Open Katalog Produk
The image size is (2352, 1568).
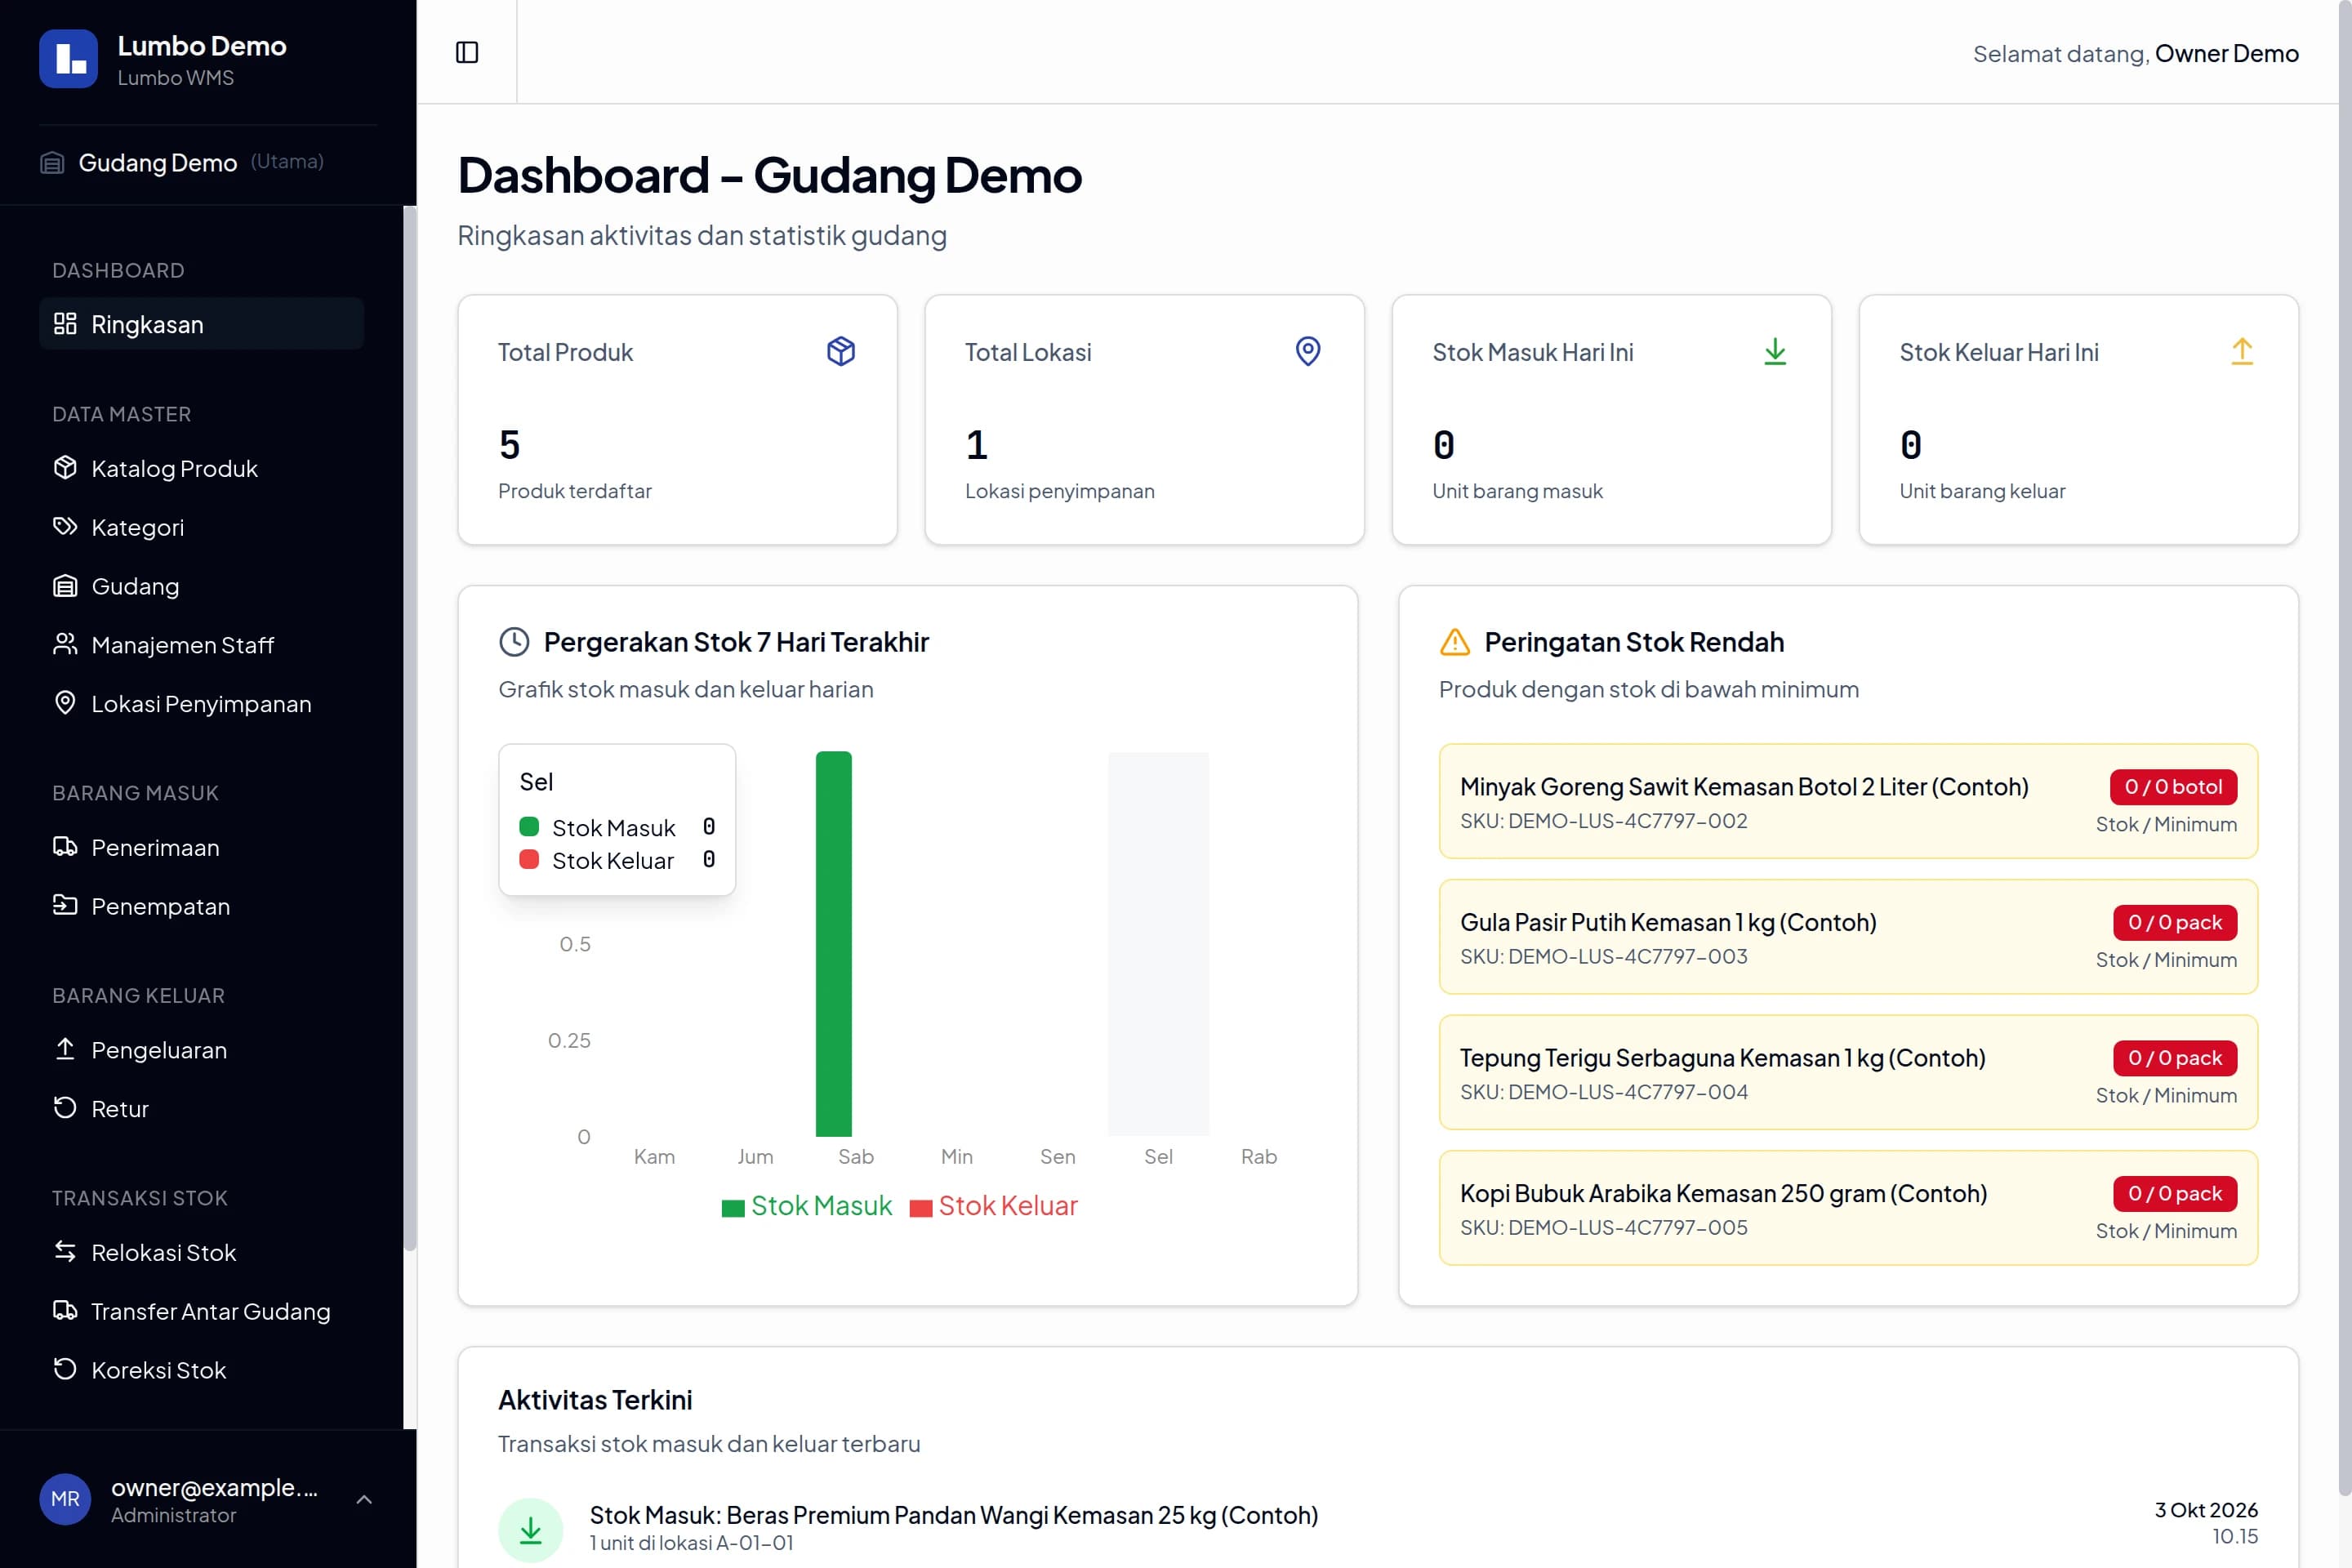[x=201, y=468]
